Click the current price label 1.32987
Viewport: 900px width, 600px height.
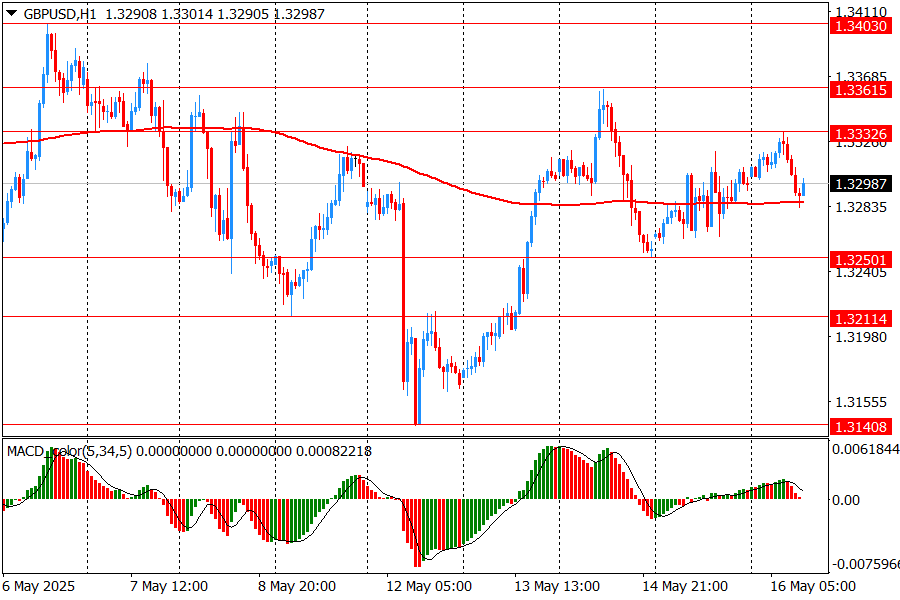tap(859, 184)
